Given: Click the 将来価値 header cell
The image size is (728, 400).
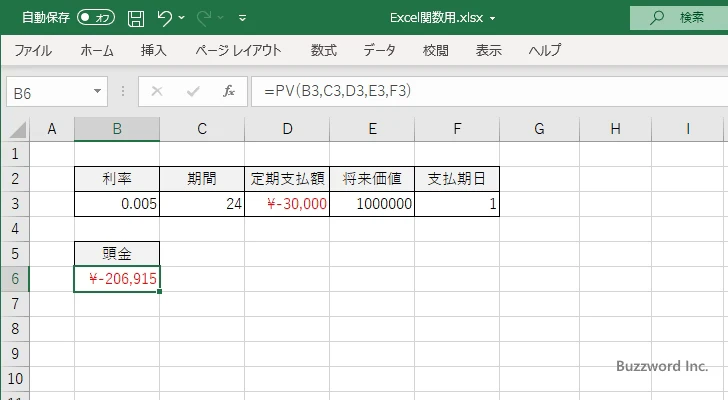Looking at the screenshot, I should pos(372,179).
